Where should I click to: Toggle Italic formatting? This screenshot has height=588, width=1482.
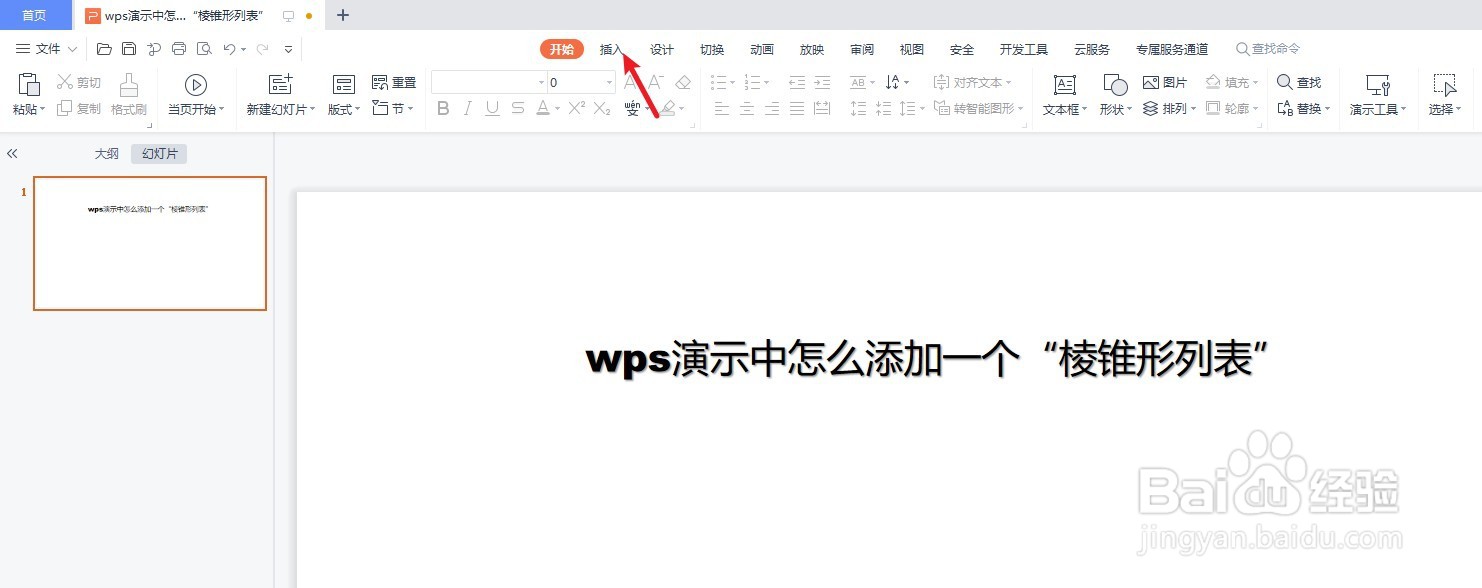[468, 108]
